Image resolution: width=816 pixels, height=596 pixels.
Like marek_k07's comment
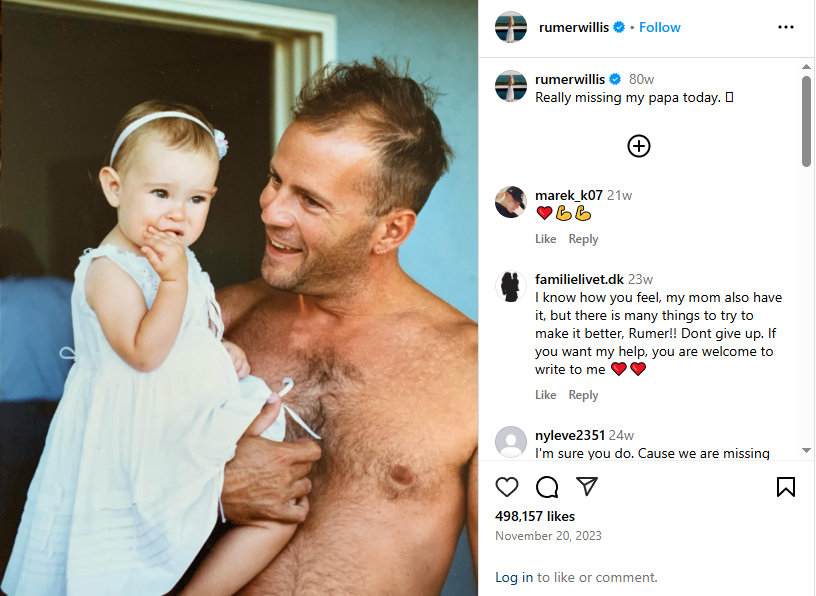click(x=545, y=239)
